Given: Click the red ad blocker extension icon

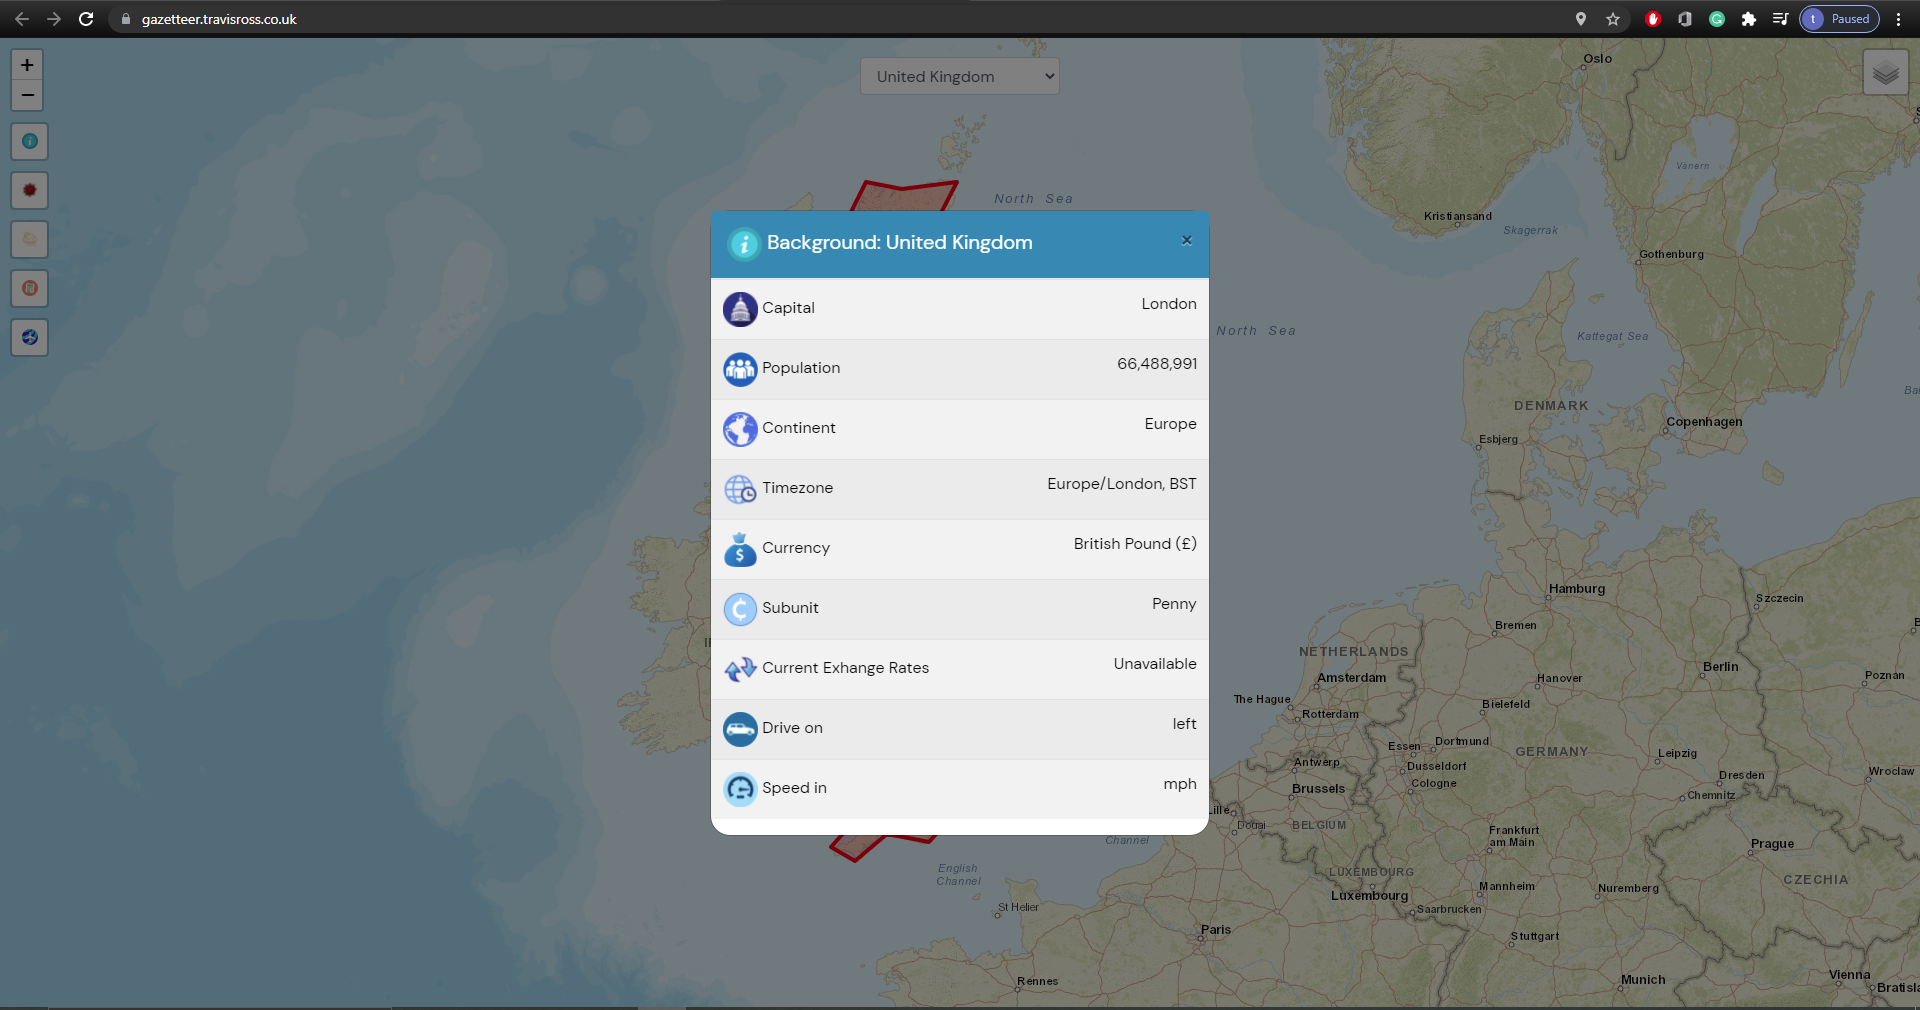Looking at the screenshot, I should [1653, 19].
